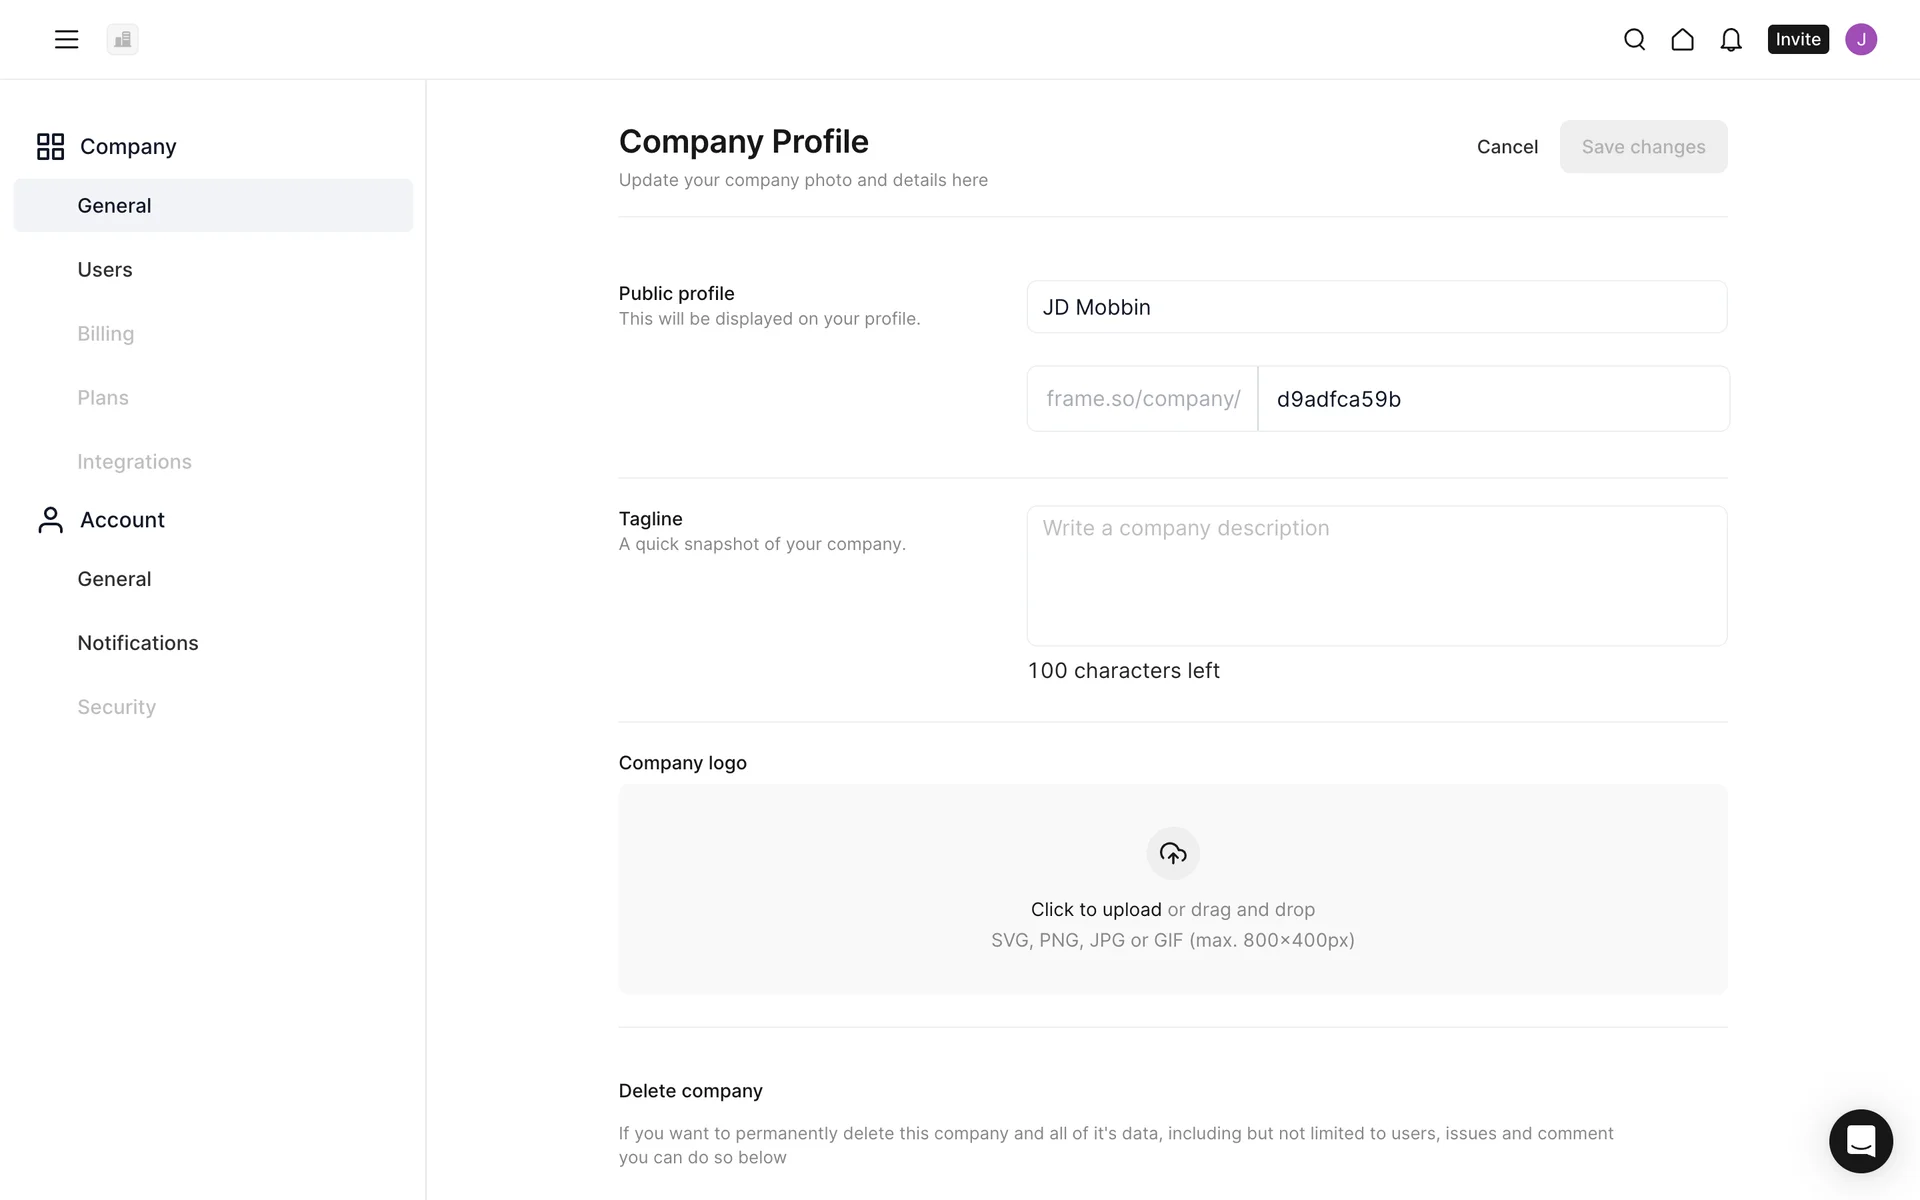Click the cloud upload icon

(x=1172, y=853)
